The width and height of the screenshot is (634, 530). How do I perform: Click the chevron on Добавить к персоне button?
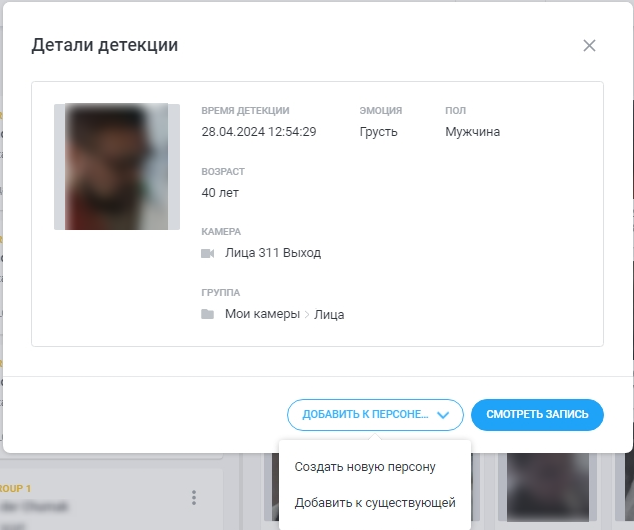(x=443, y=415)
